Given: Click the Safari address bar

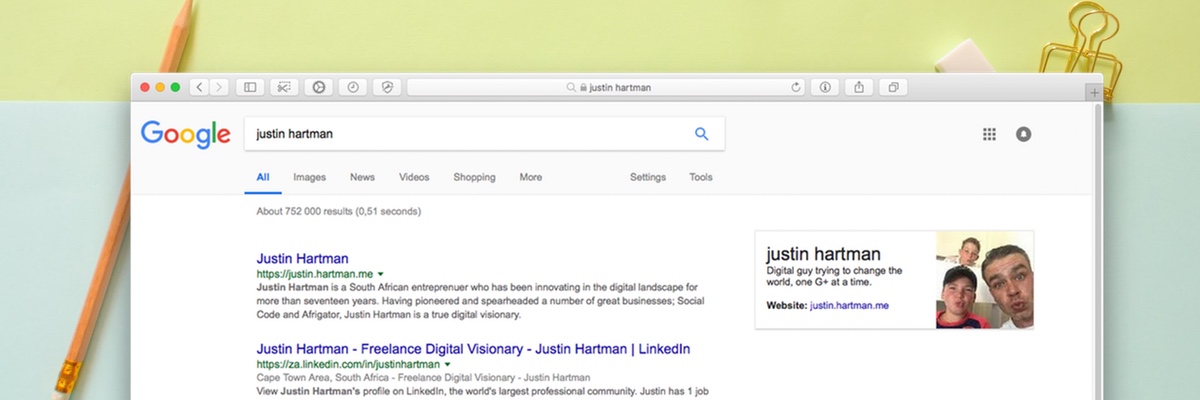Looking at the screenshot, I should coord(607,87).
